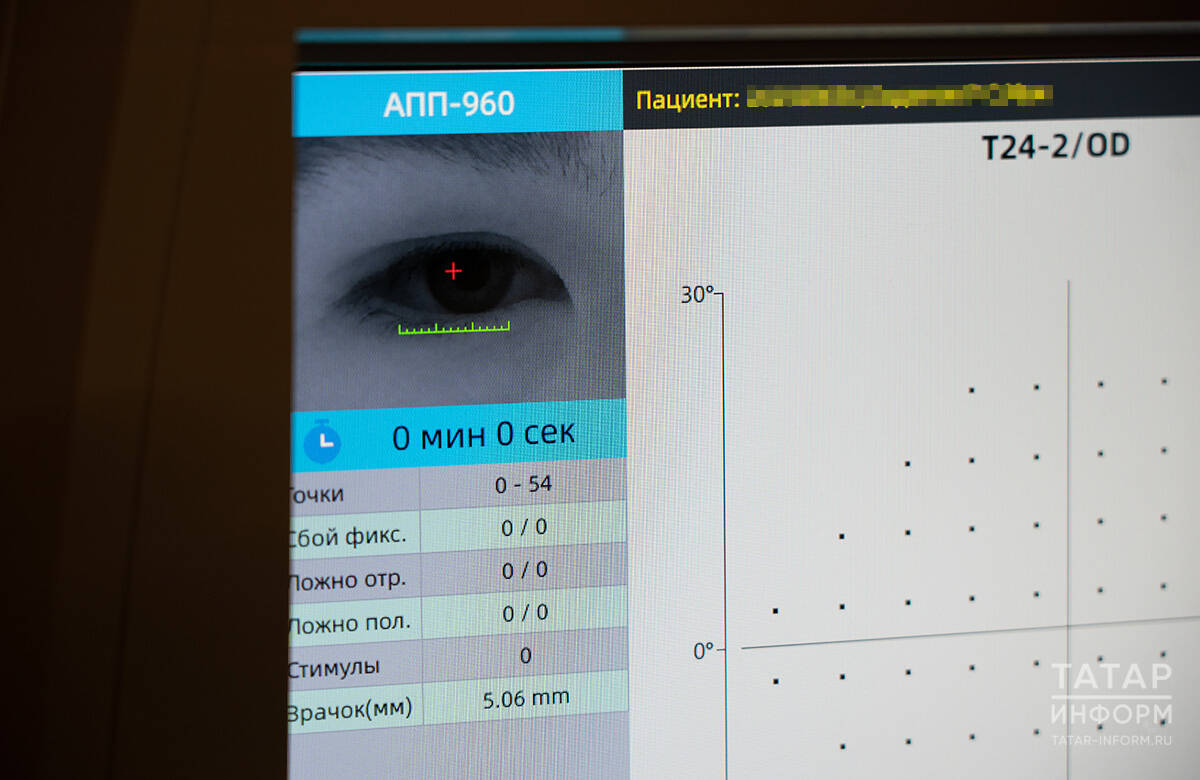
Task: Click the red crosshair on the pupil
Action: (x=454, y=271)
